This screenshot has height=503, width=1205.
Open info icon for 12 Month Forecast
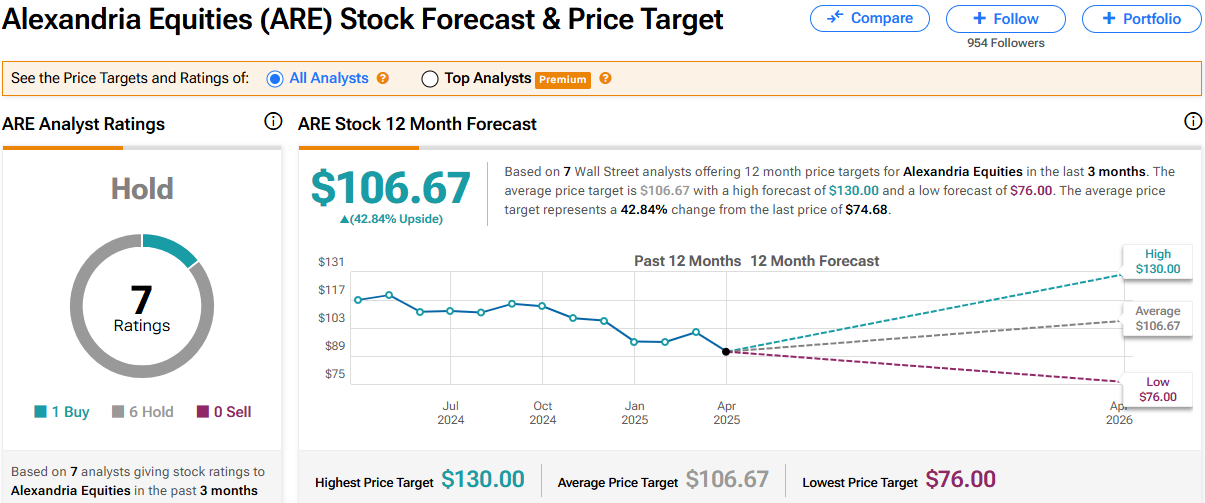coord(1193,122)
